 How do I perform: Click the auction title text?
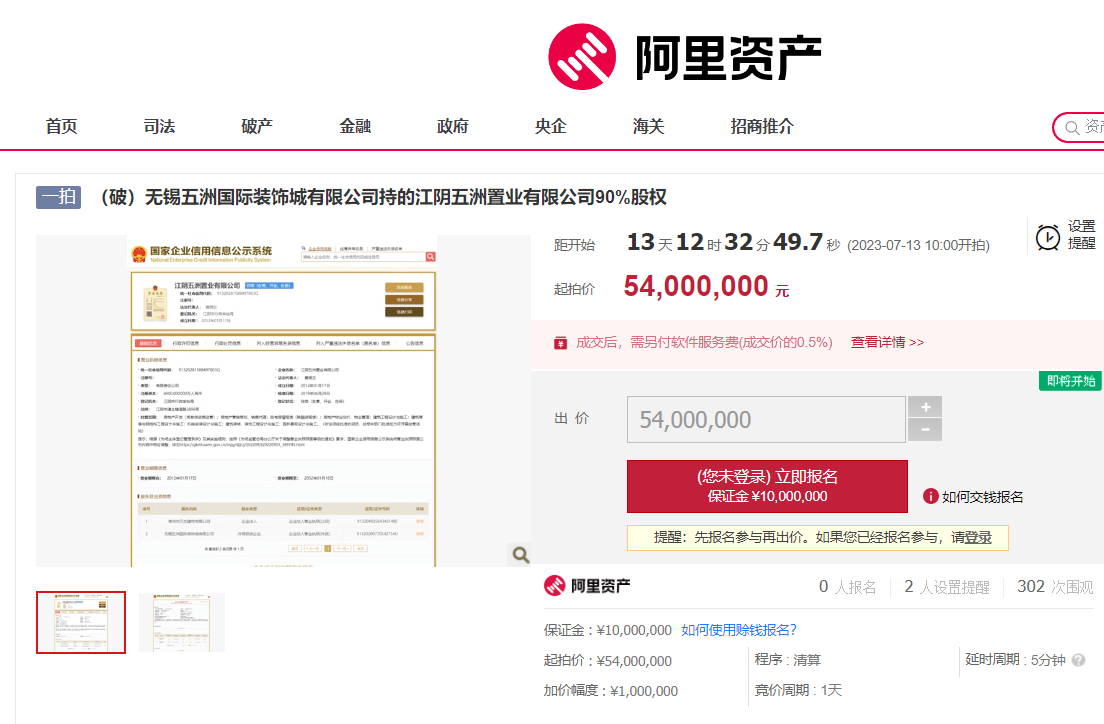tap(380, 197)
